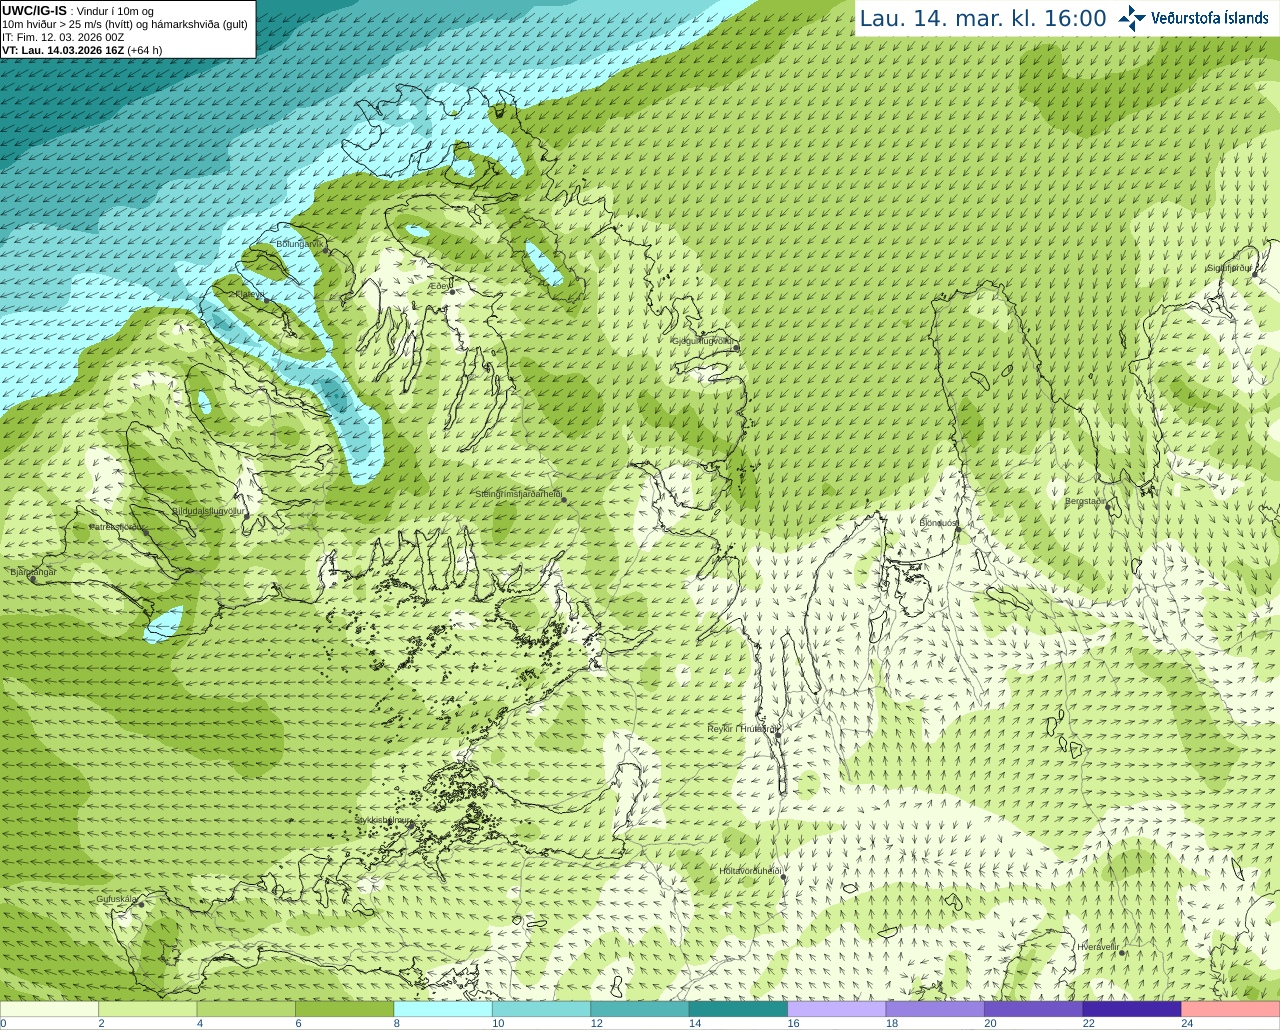This screenshot has height=1030, width=1280.
Task: Click the Bolungarvík place label
Action: [x=299, y=244]
